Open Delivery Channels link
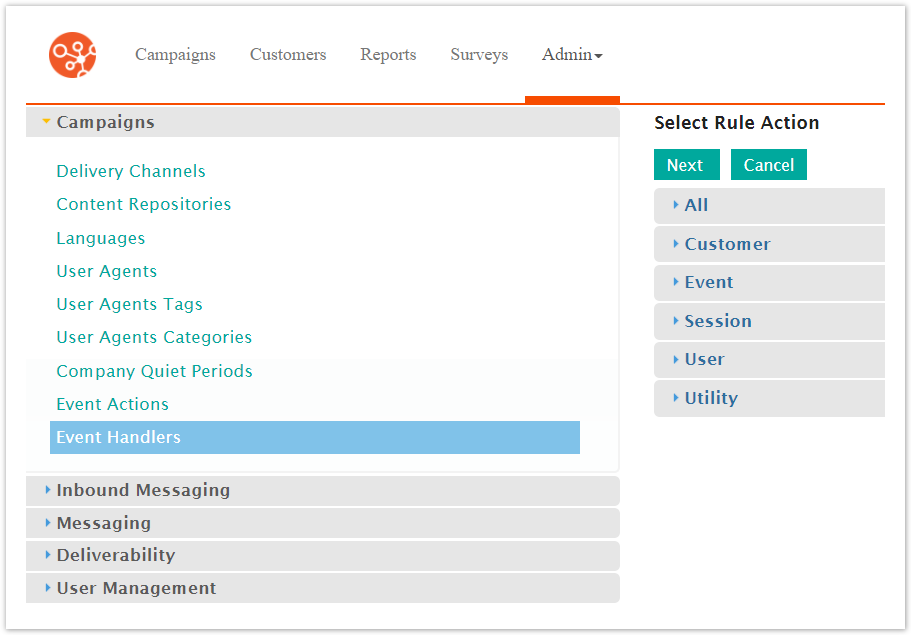Viewport: 911px width, 635px height. coord(131,171)
